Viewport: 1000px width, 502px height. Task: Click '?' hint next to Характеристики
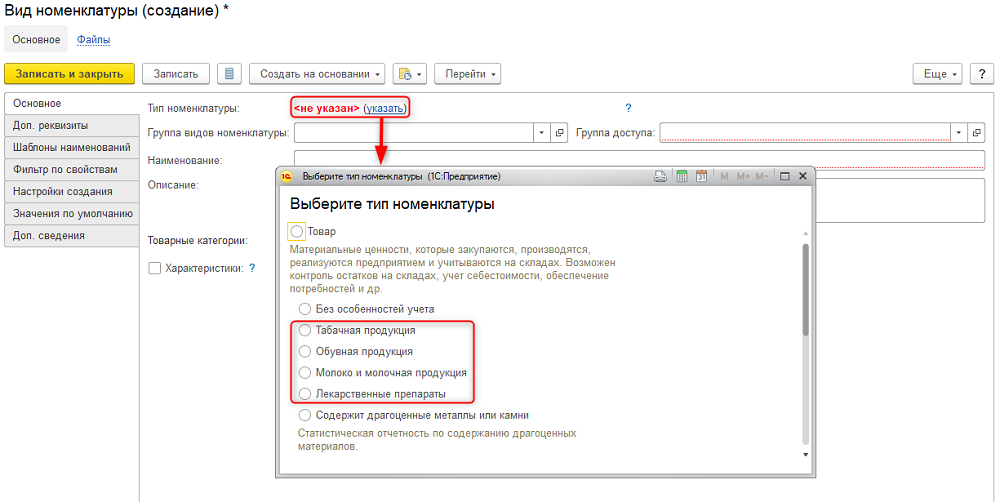(252, 268)
